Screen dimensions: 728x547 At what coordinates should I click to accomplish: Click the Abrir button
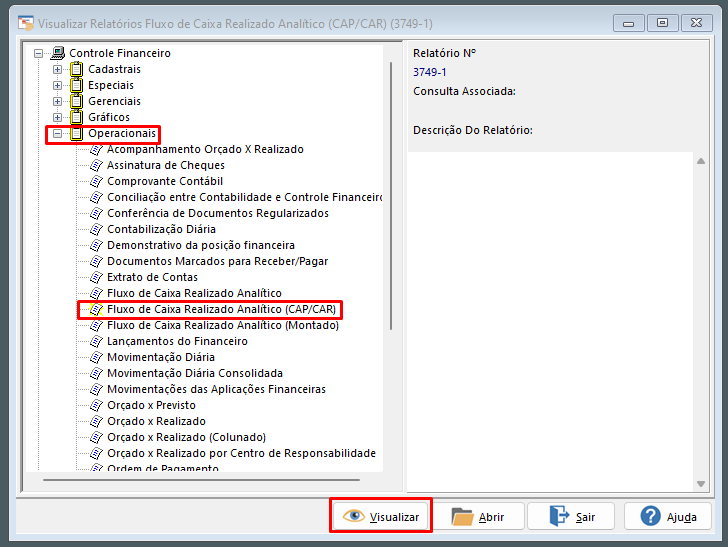[478, 516]
